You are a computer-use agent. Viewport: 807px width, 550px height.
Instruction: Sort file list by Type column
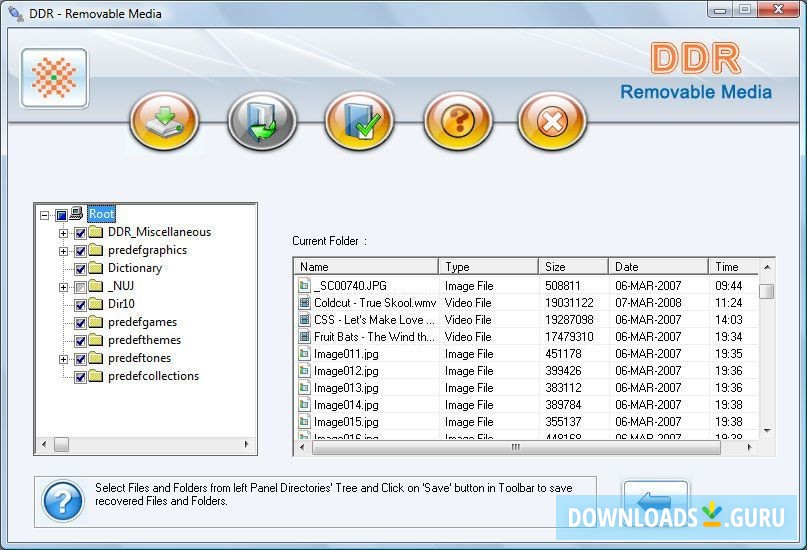pyautogui.click(x=488, y=267)
